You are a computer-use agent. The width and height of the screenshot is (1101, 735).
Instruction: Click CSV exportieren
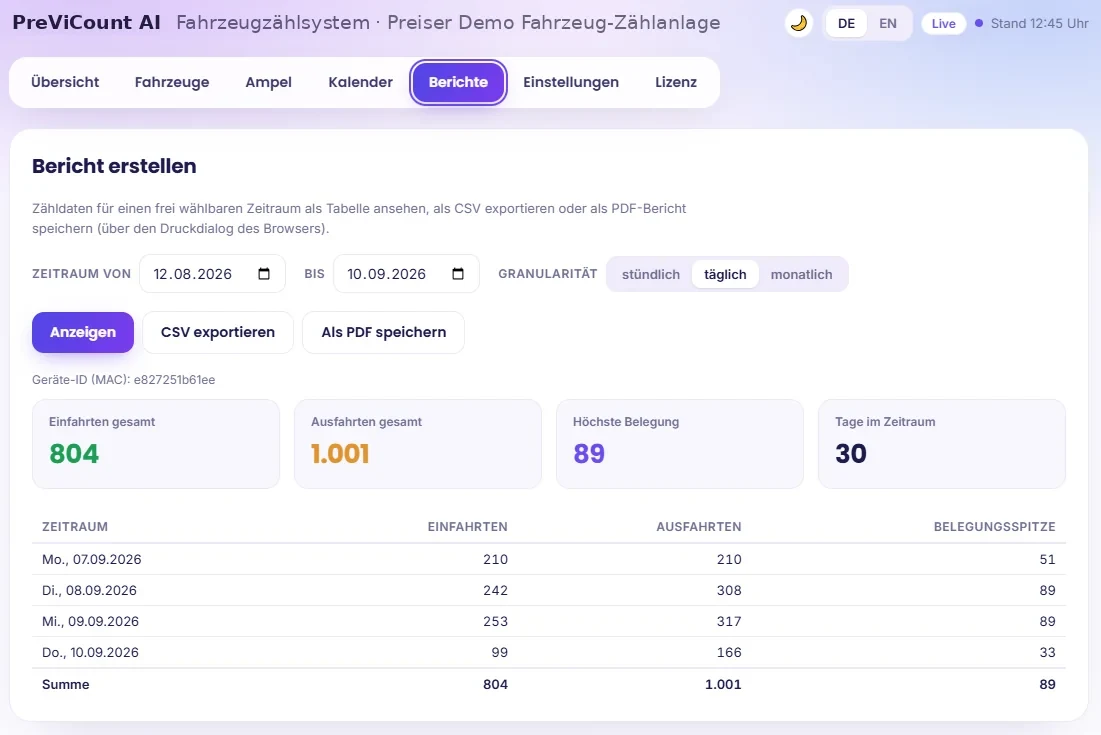tap(218, 332)
